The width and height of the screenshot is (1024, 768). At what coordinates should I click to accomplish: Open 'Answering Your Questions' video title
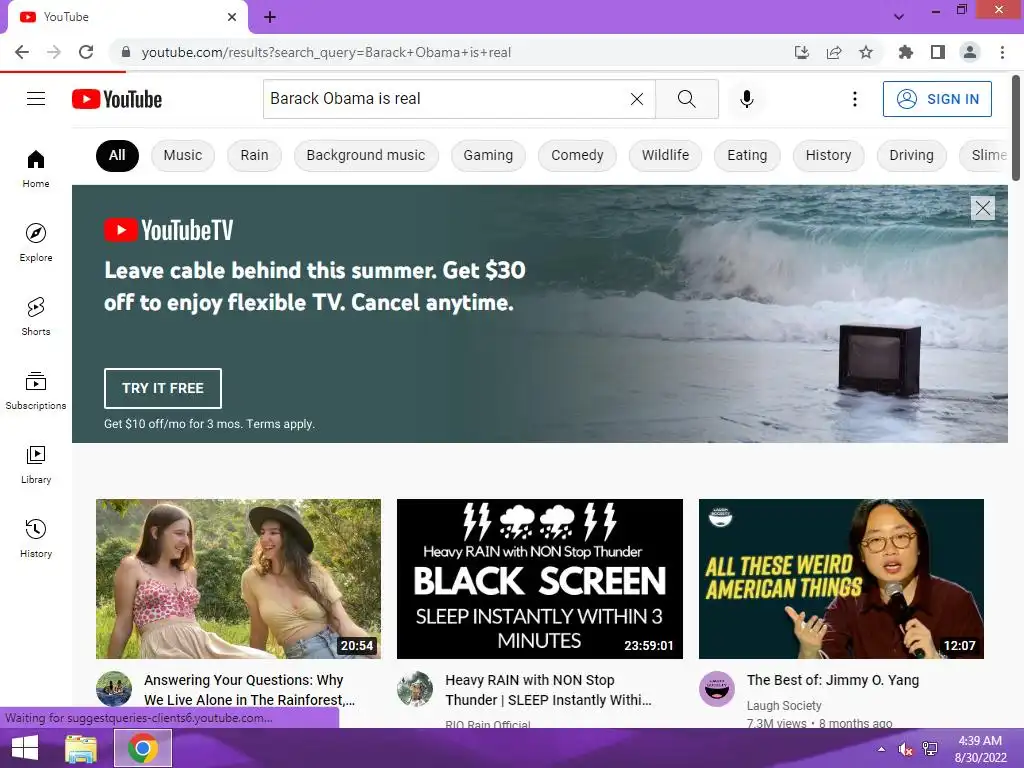click(249, 690)
